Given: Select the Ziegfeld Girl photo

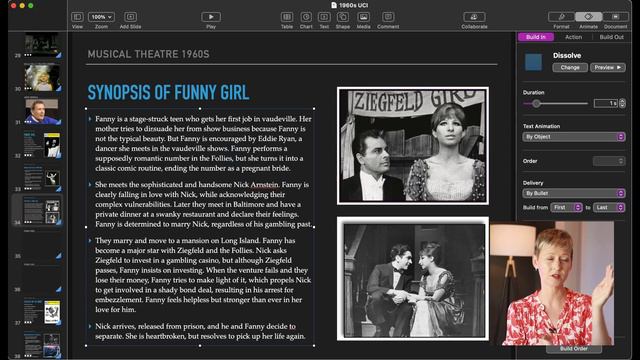Looking at the screenshot, I should [413, 146].
